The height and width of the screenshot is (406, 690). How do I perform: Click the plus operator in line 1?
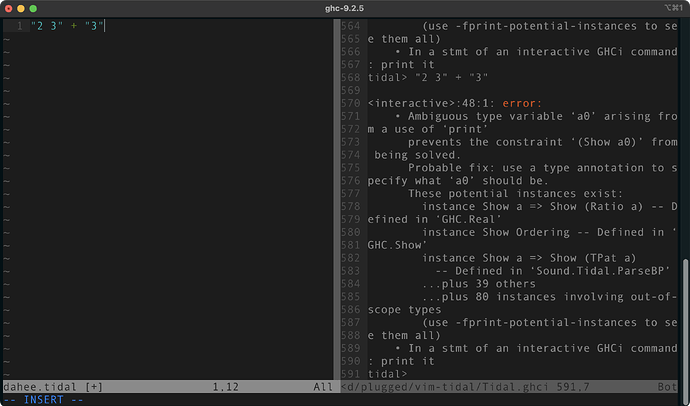[x=74, y=26]
